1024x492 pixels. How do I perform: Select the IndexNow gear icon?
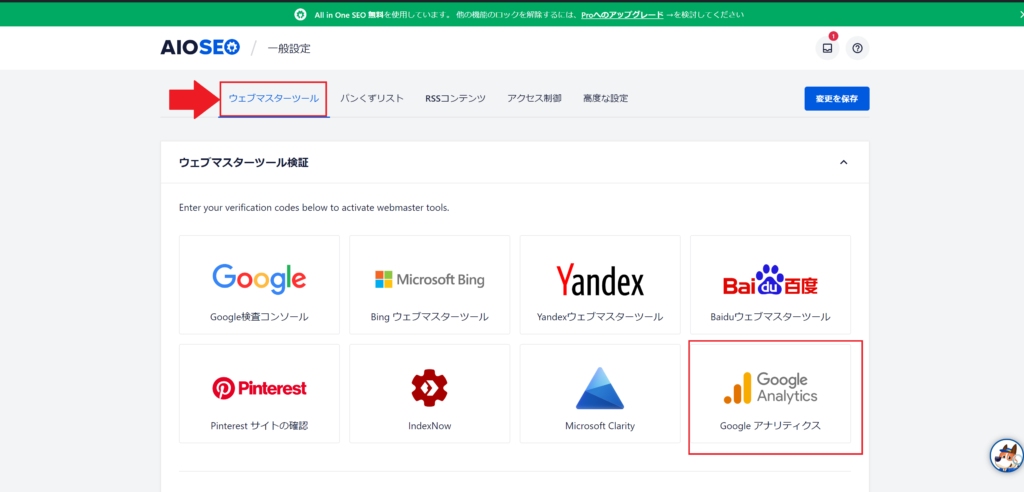tap(430, 388)
